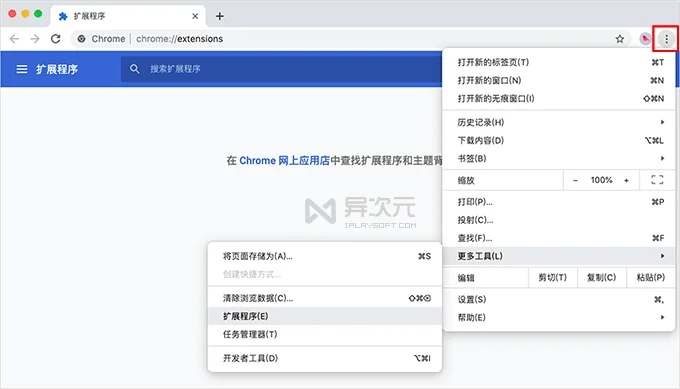Choose 投射(C)... from the menu

tap(559, 220)
